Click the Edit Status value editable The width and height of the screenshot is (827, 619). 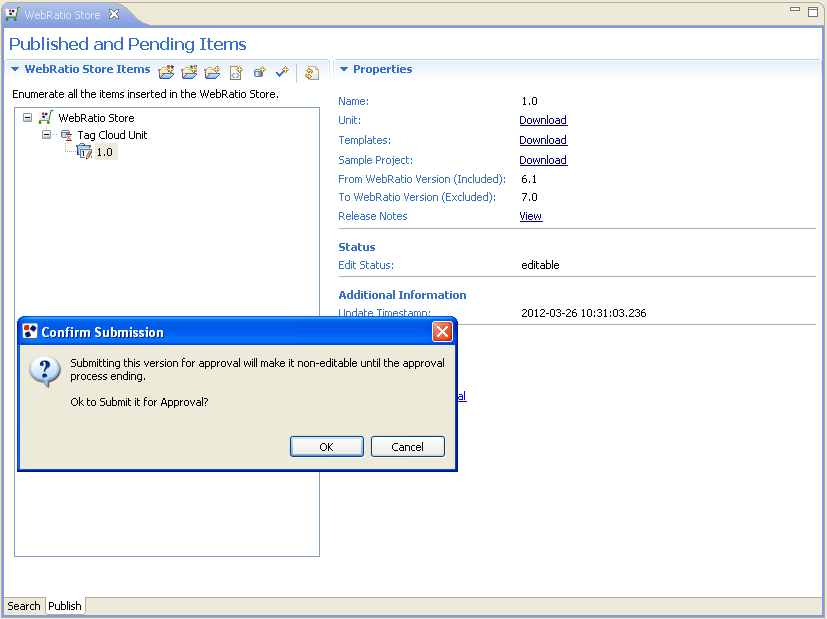pyautogui.click(x=540, y=265)
